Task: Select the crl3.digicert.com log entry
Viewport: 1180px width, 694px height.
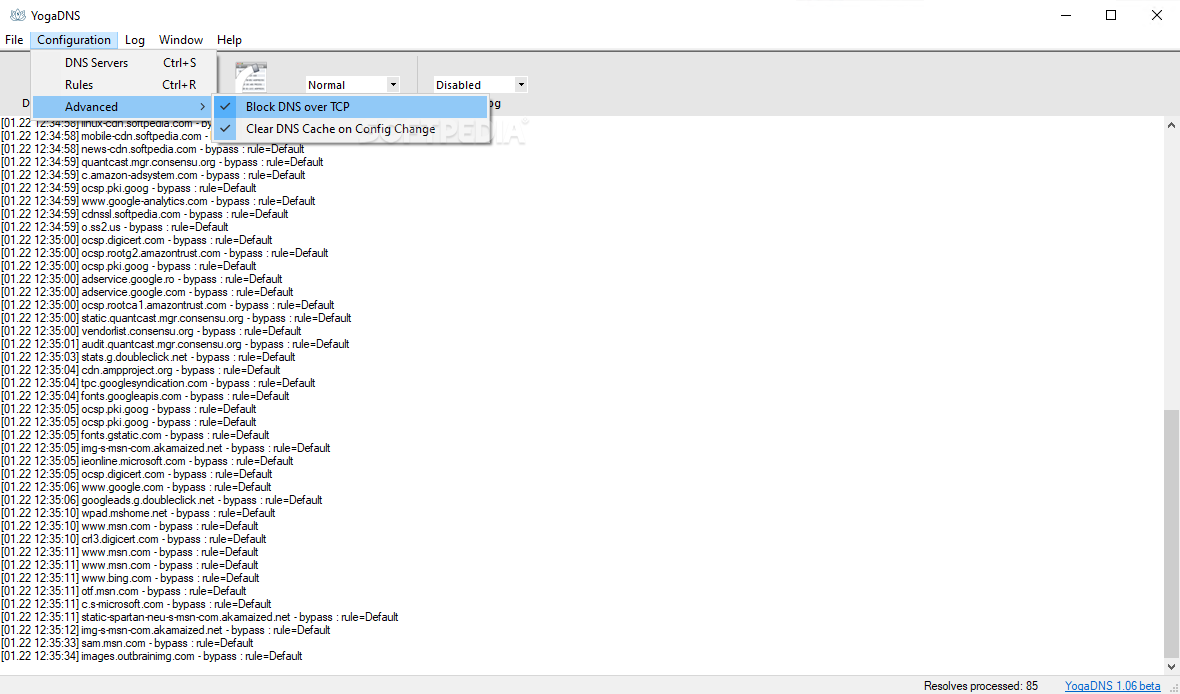Action: 133,539
